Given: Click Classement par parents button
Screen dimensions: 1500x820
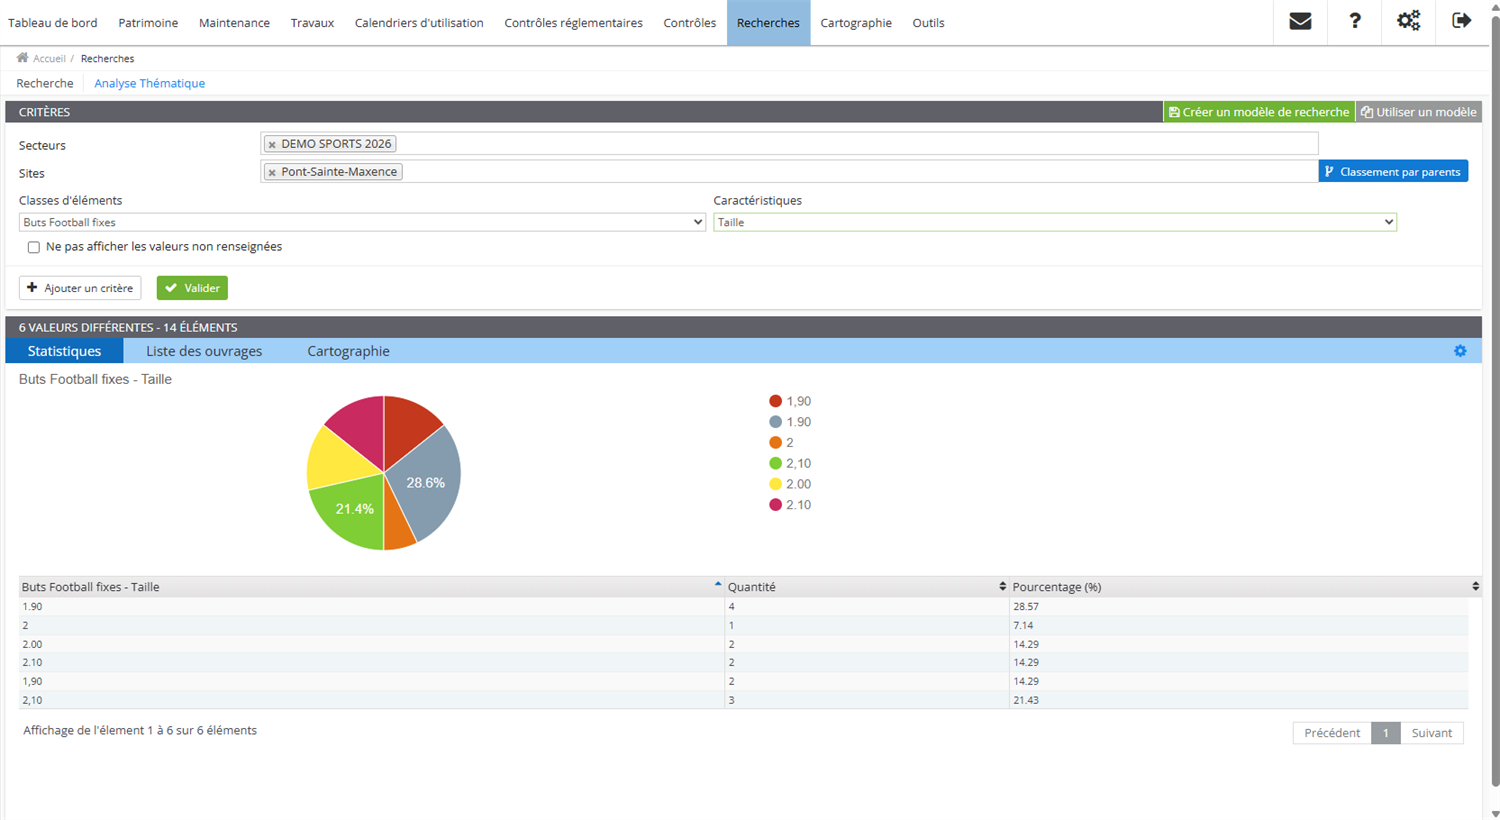Looking at the screenshot, I should pyautogui.click(x=1393, y=172).
